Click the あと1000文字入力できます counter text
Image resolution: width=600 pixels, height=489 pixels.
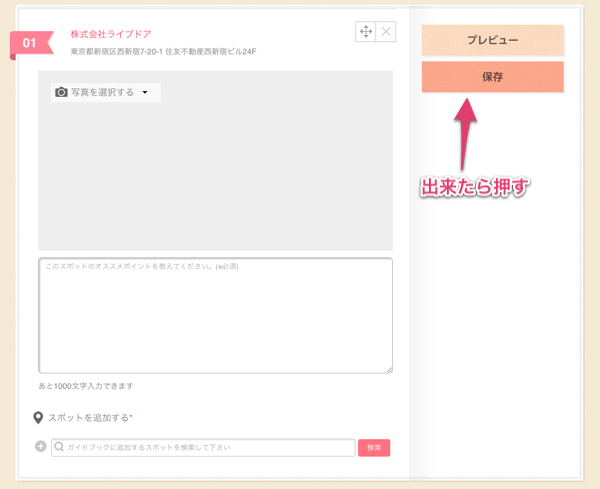86,386
